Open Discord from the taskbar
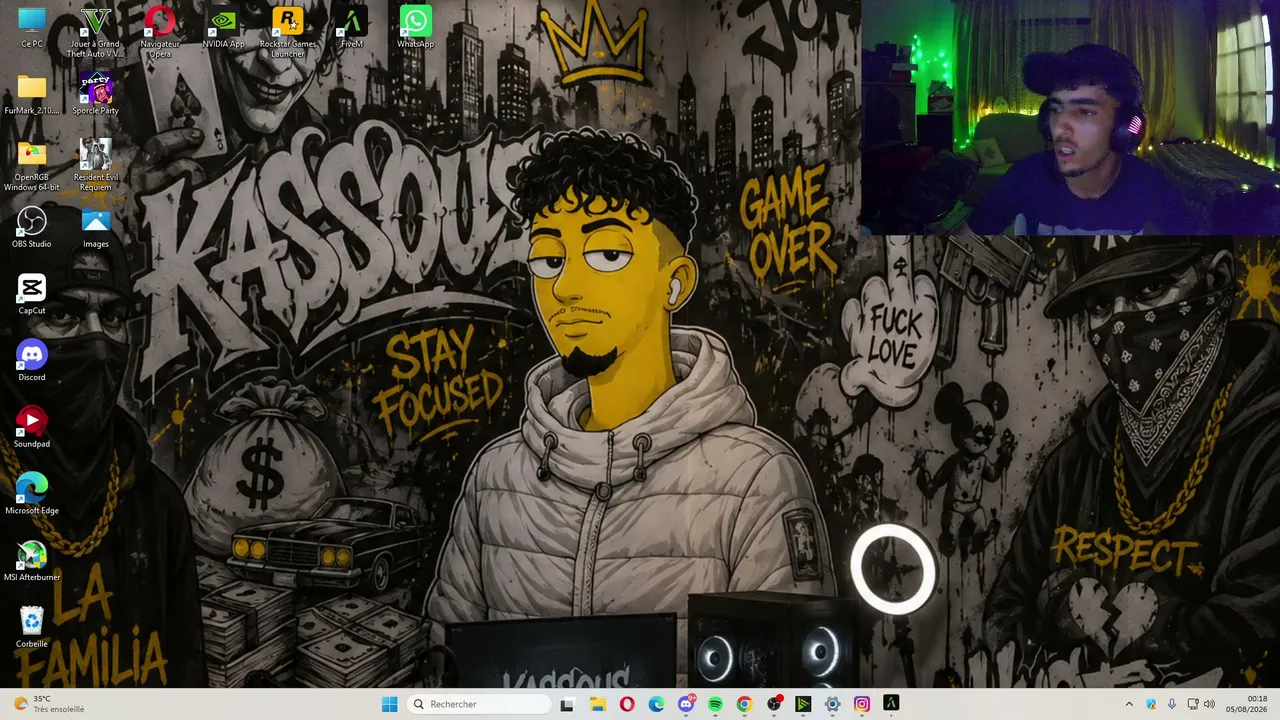Viewport: 1280px width, 720px height. 686,704
